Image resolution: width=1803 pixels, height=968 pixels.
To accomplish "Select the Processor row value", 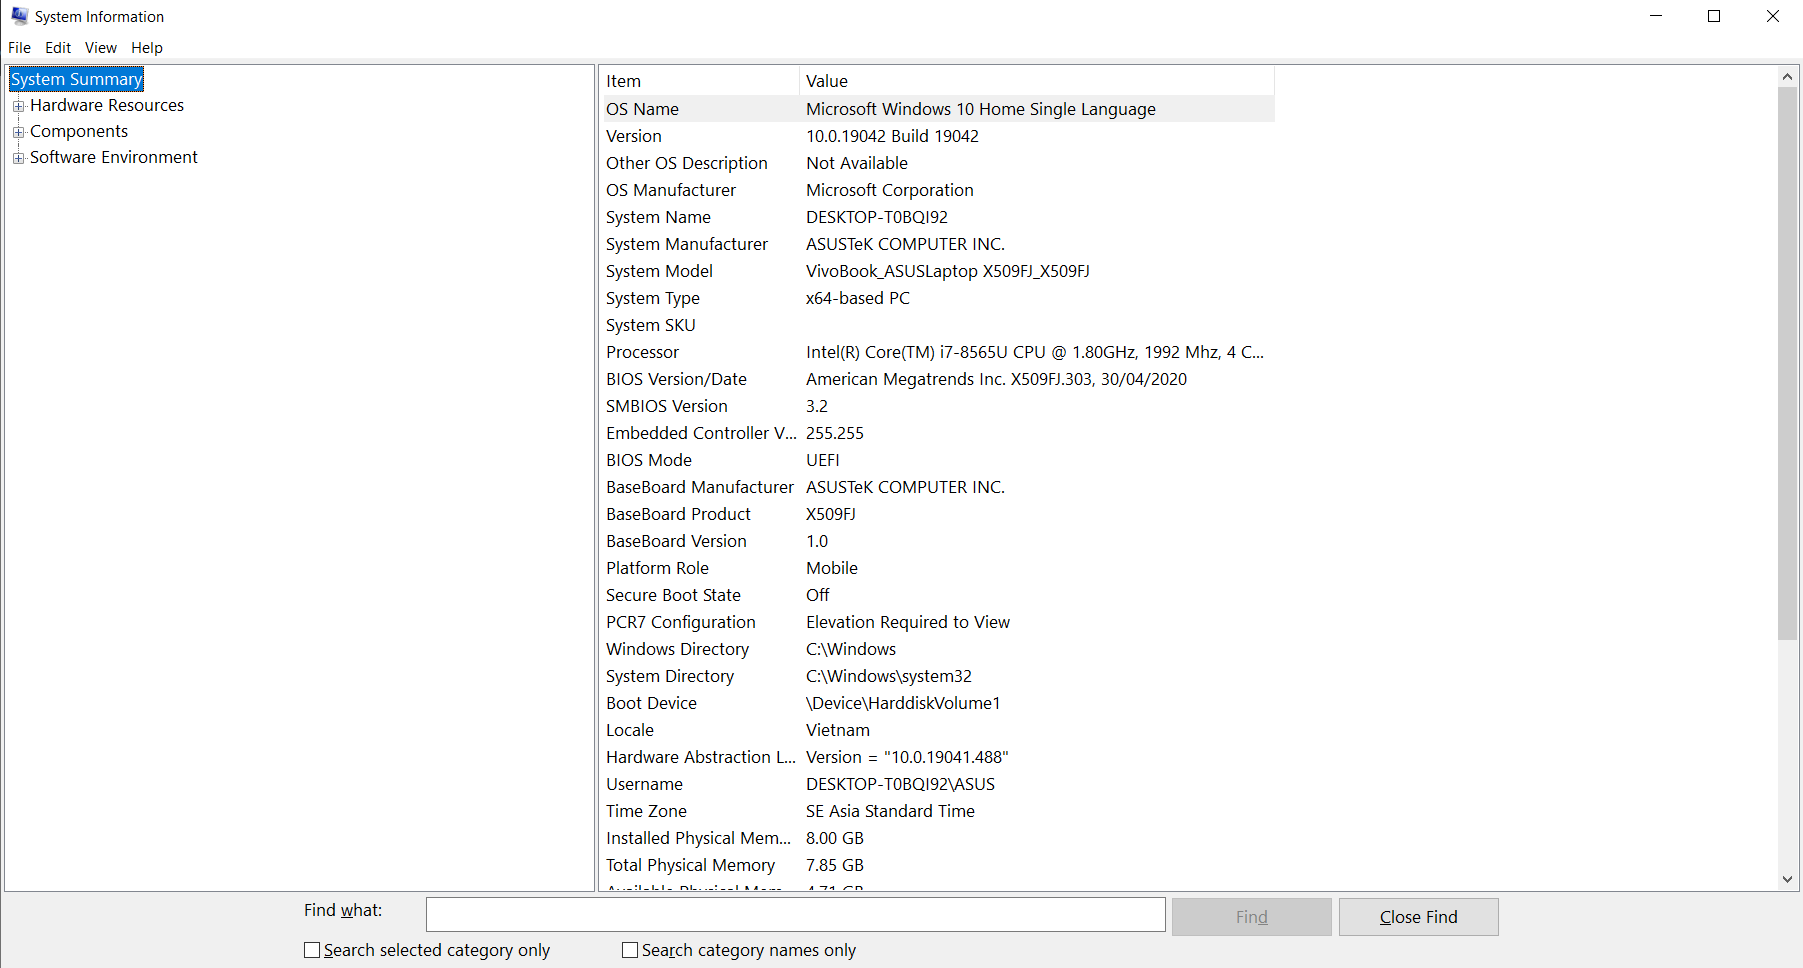I will click(x=1035, y=352).
